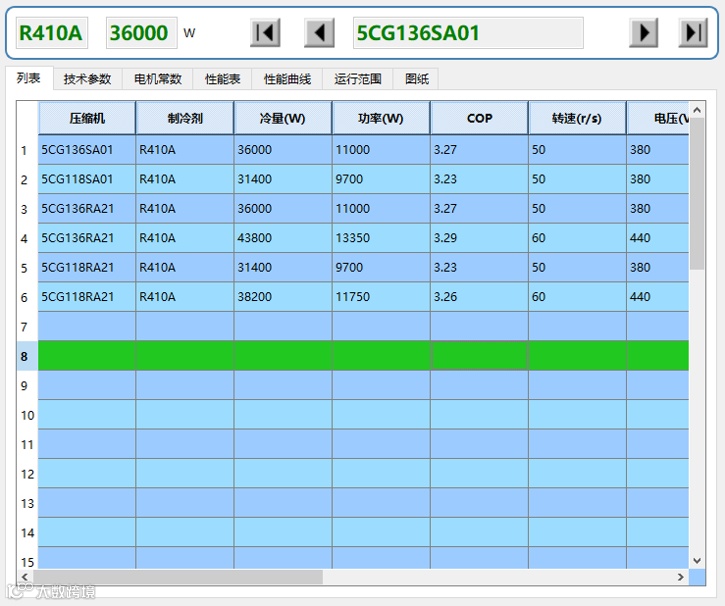The height and width of the screenshot is (606, 725).
Task: Switch to the 电机常数 tab
Action: click(158, 79)
